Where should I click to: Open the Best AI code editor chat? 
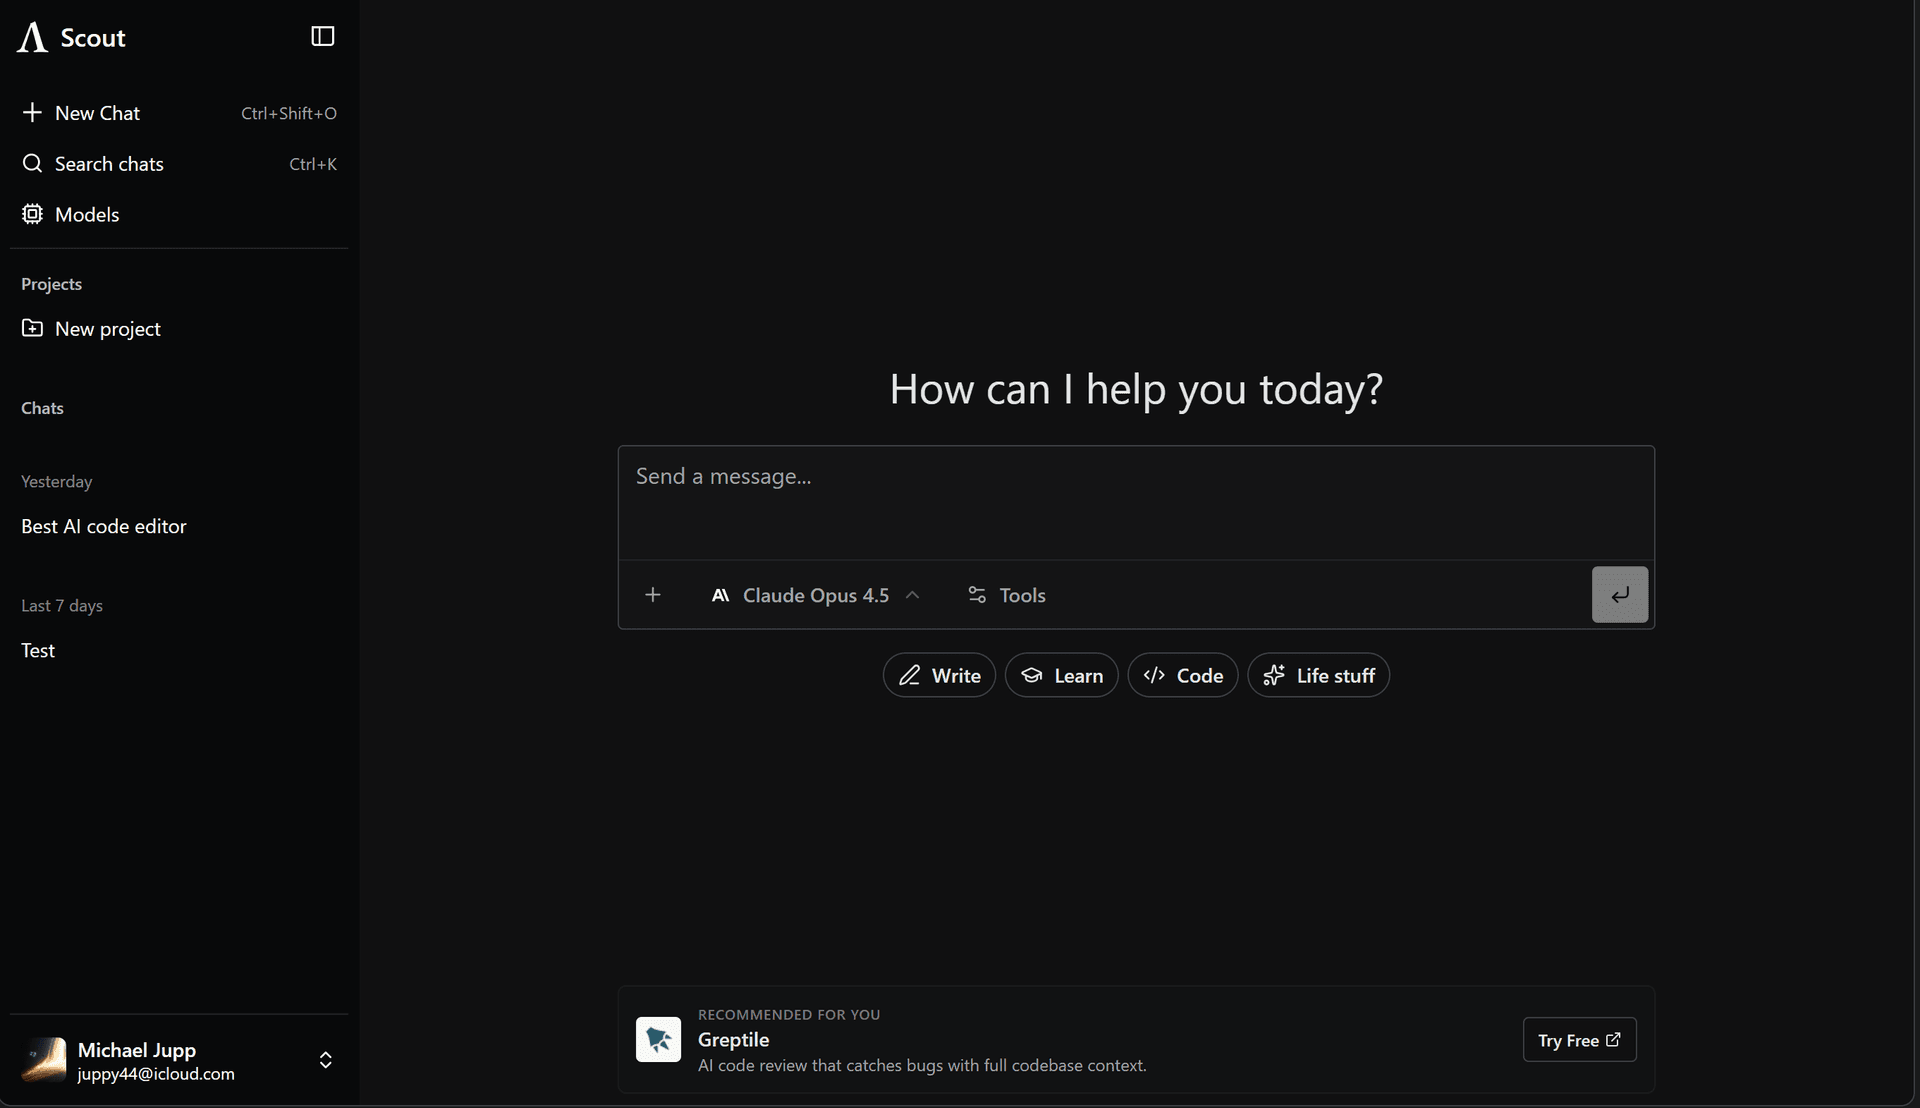104,527
